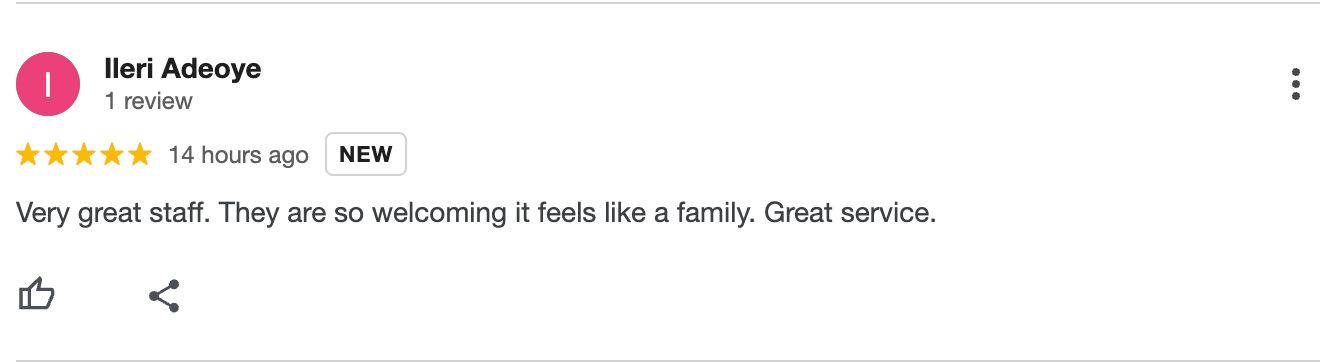Click the first gold rating star
Image resolution: width=1322 pixels, height=362 pixels.
(29, 155)
